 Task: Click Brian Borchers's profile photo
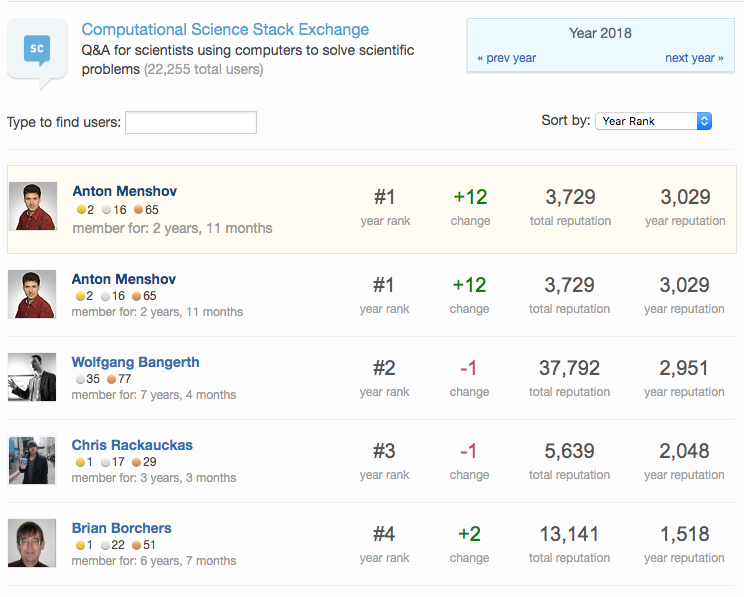tap(32, 543)
